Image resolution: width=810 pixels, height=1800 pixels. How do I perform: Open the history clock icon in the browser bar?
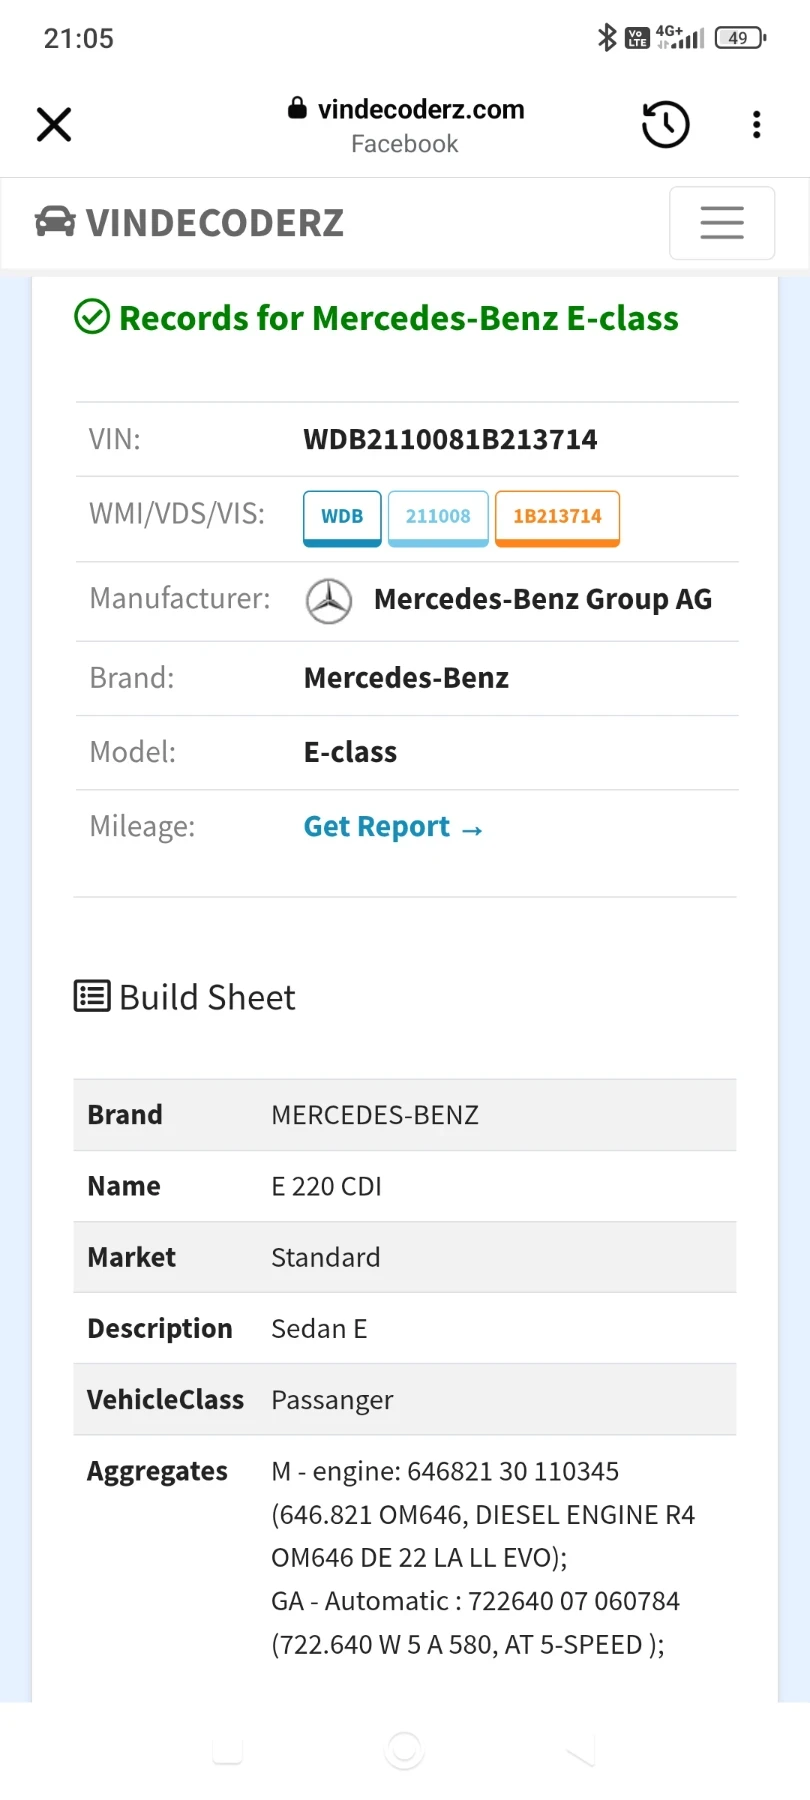coord(665,125)
